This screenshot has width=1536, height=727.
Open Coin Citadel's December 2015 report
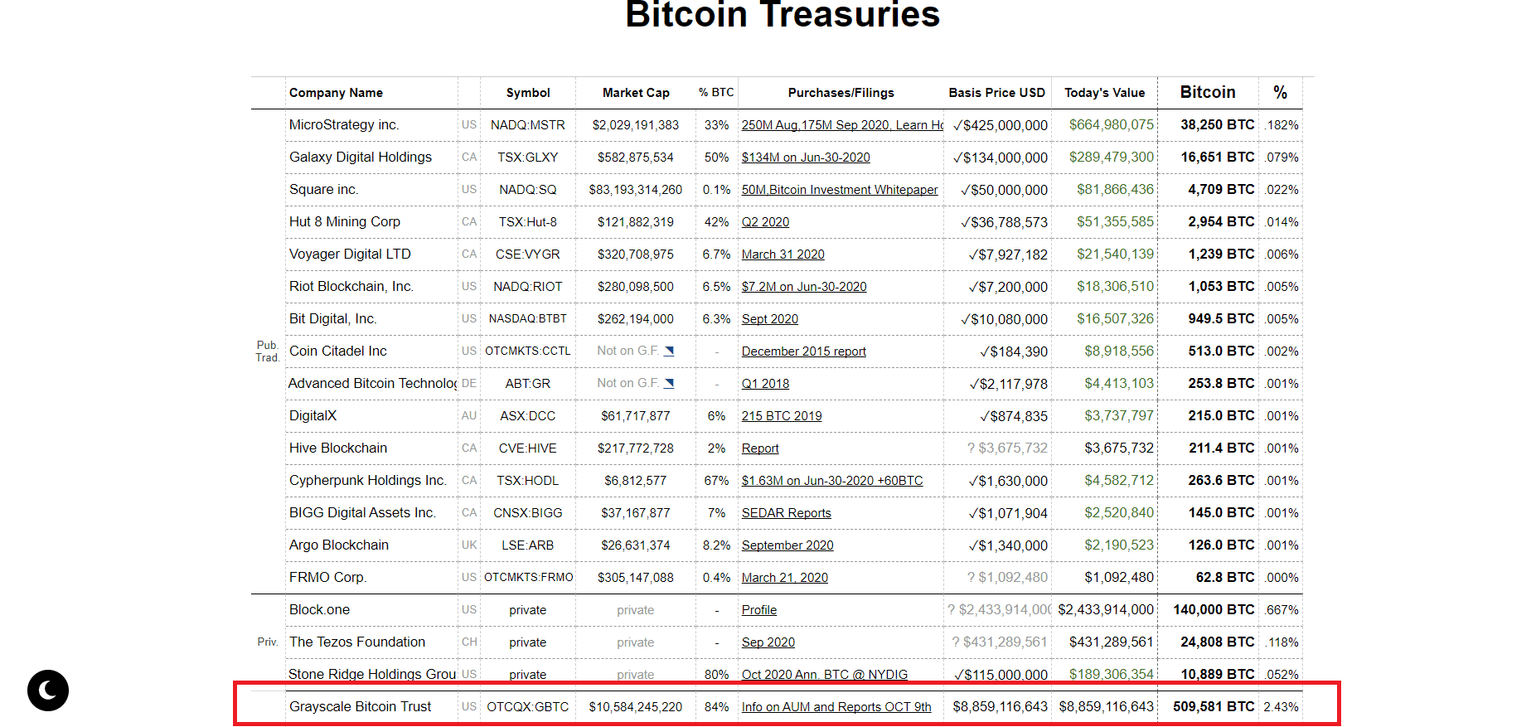[x=804, y=351]
